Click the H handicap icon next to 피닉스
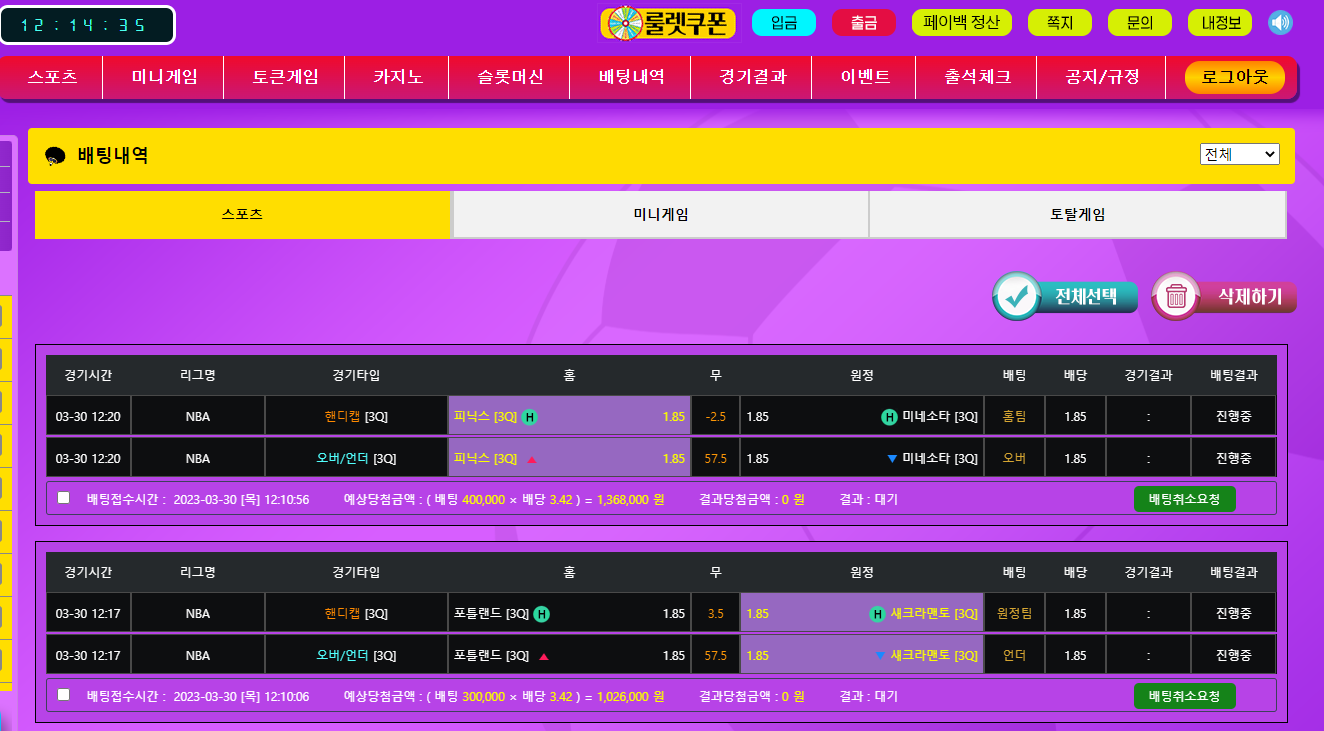 point(529,417)
